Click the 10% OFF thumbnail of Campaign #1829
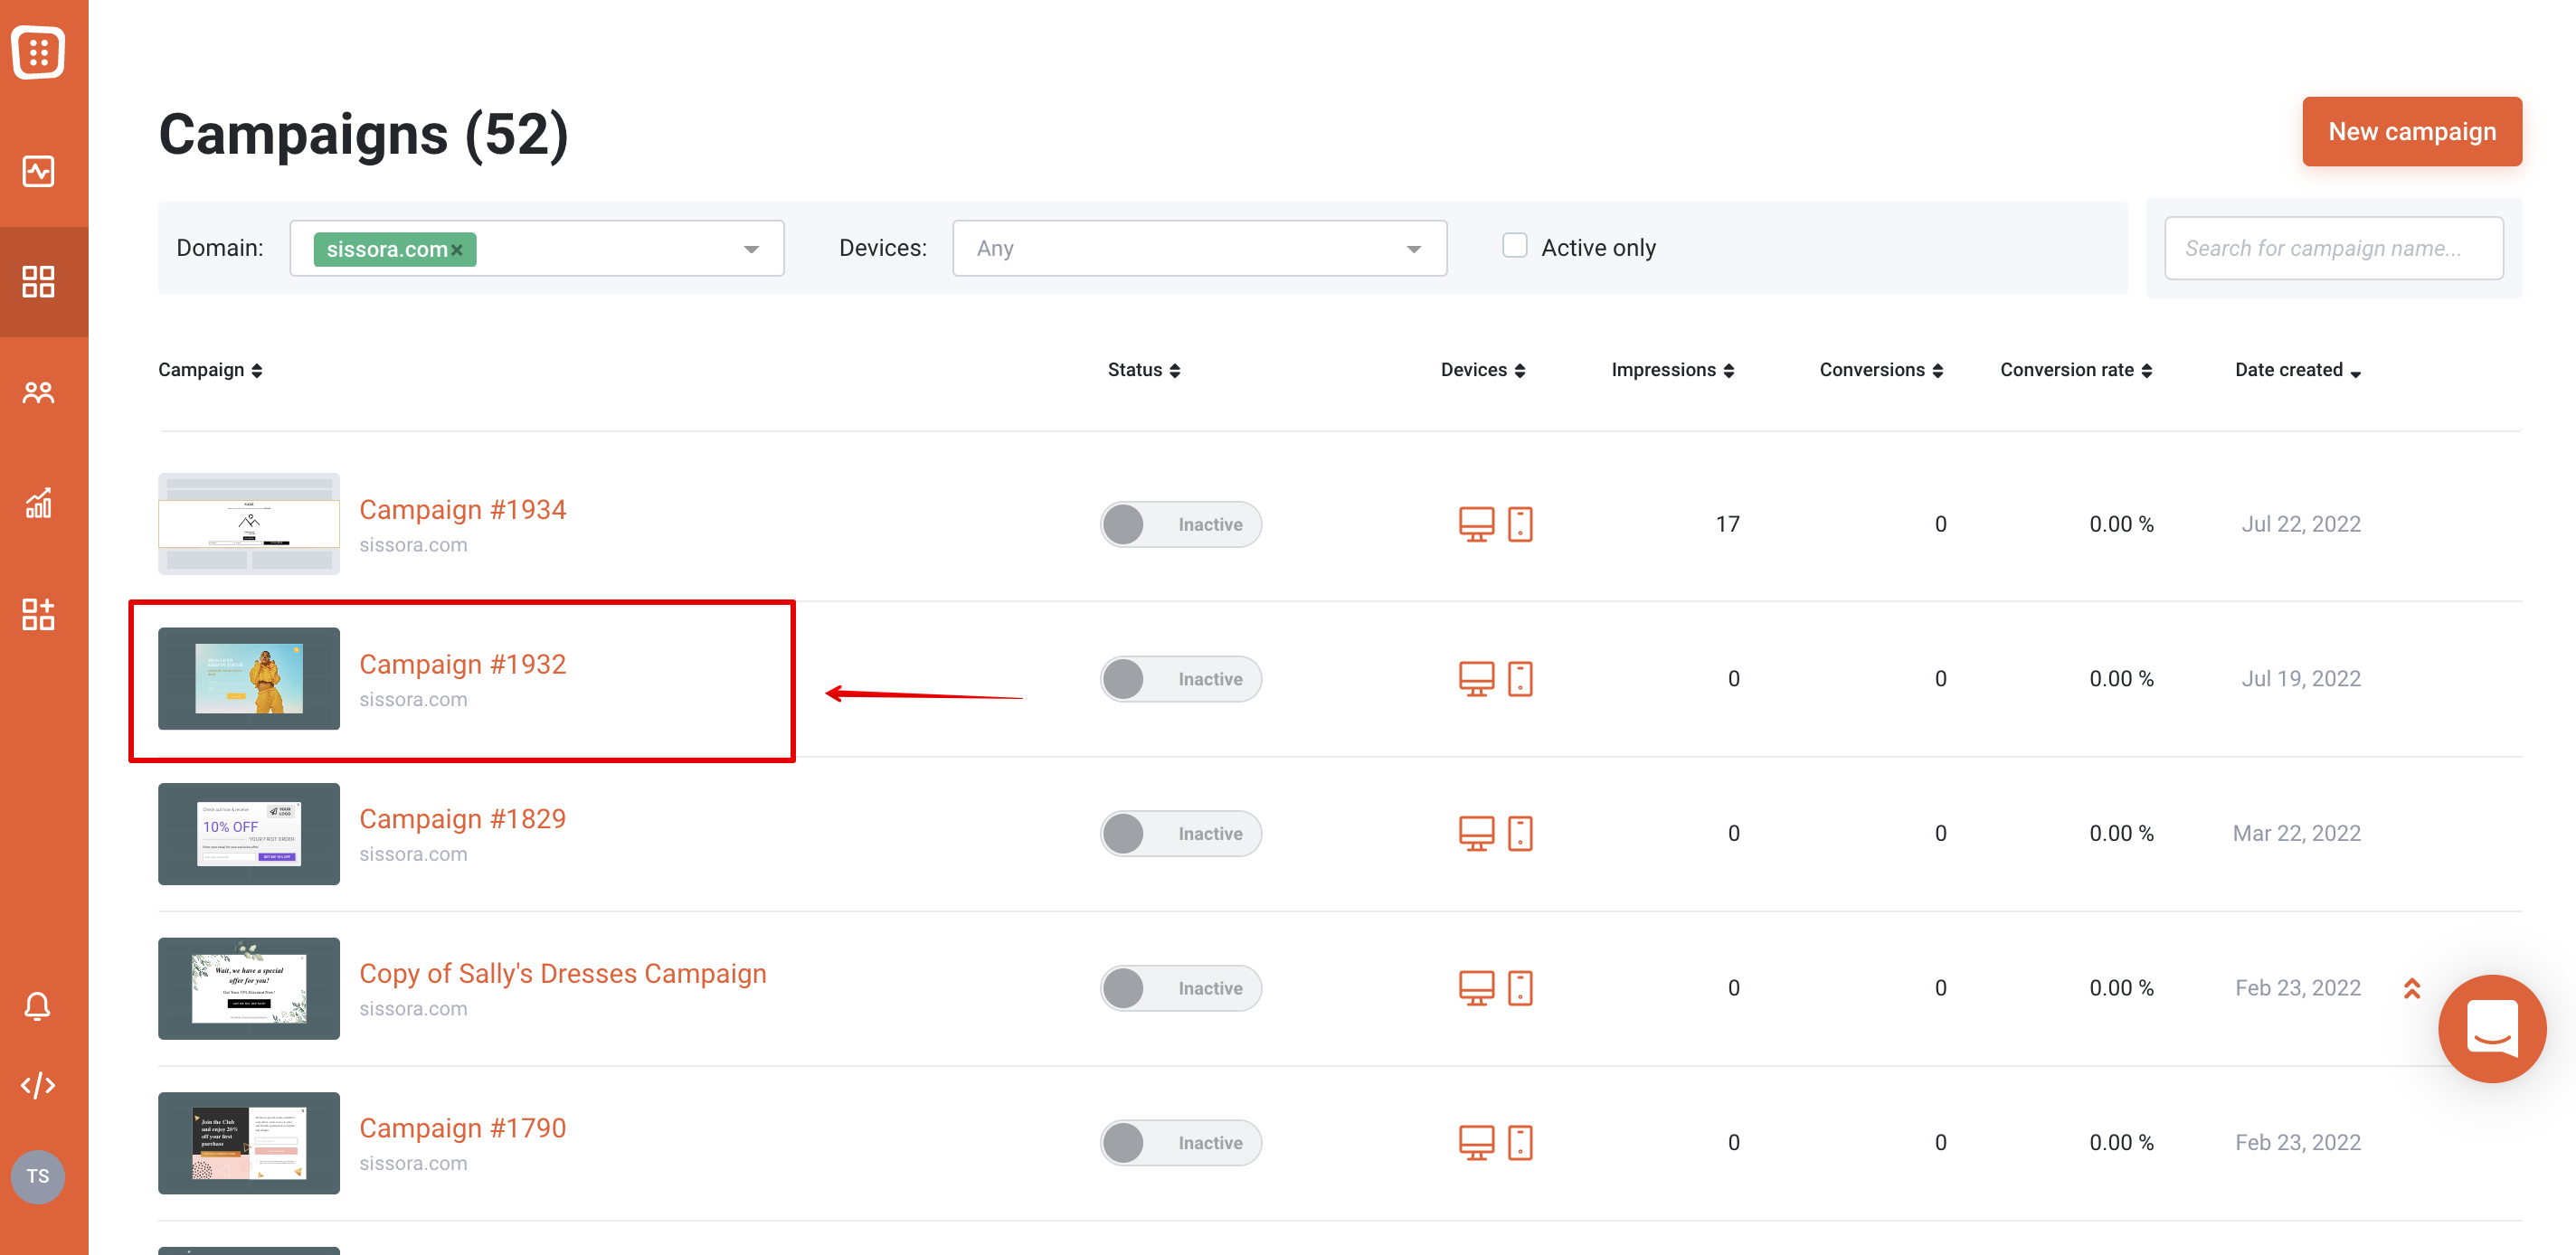Image resolution: width=2576 pixels, height=1255 pixels. (249, 833)
